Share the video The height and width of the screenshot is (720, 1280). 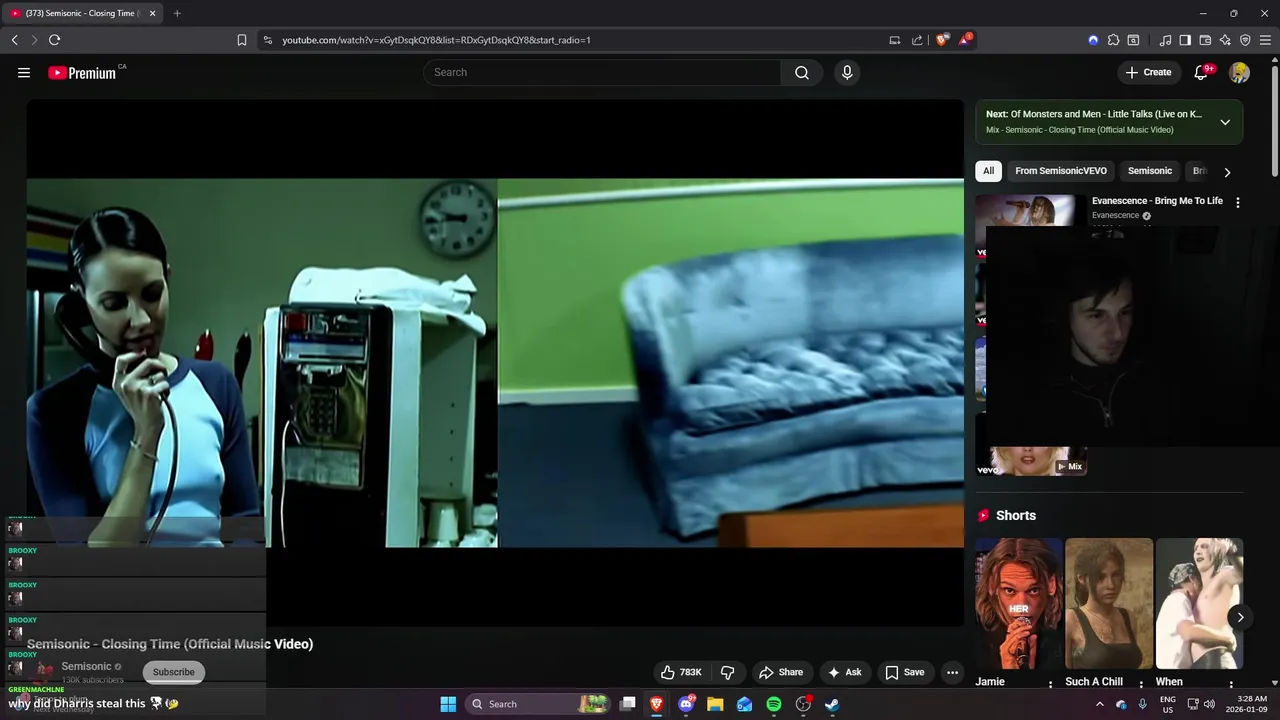[x=781, y=672]
